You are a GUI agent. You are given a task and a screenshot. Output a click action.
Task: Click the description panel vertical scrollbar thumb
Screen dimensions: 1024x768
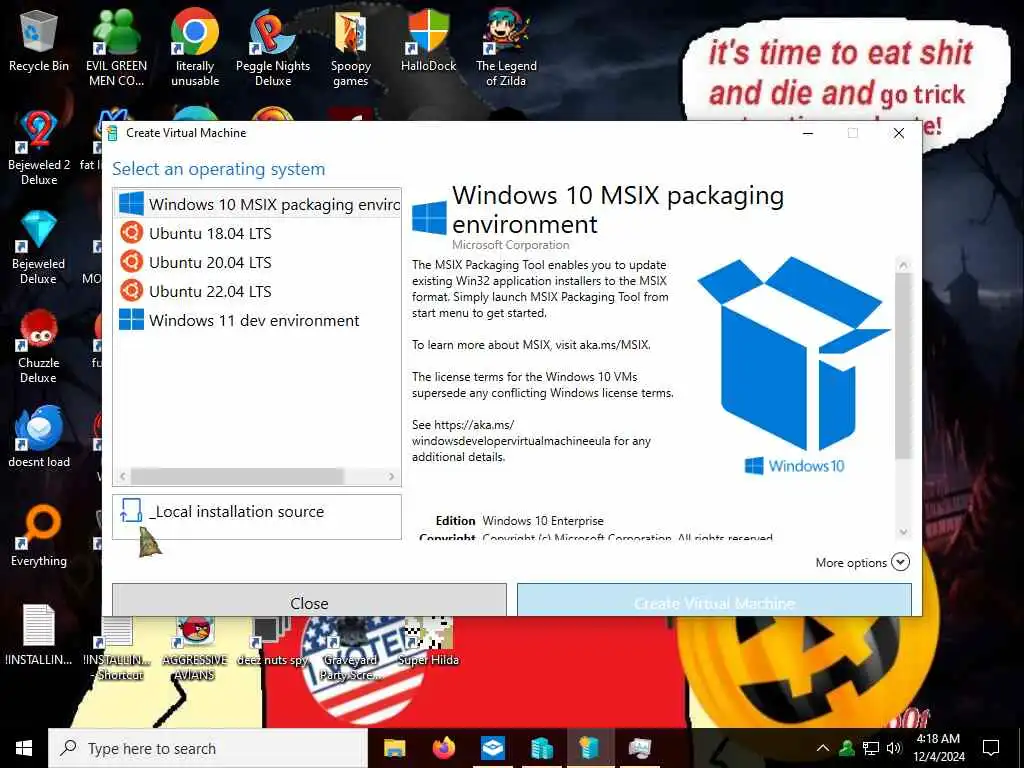point(903,366)
